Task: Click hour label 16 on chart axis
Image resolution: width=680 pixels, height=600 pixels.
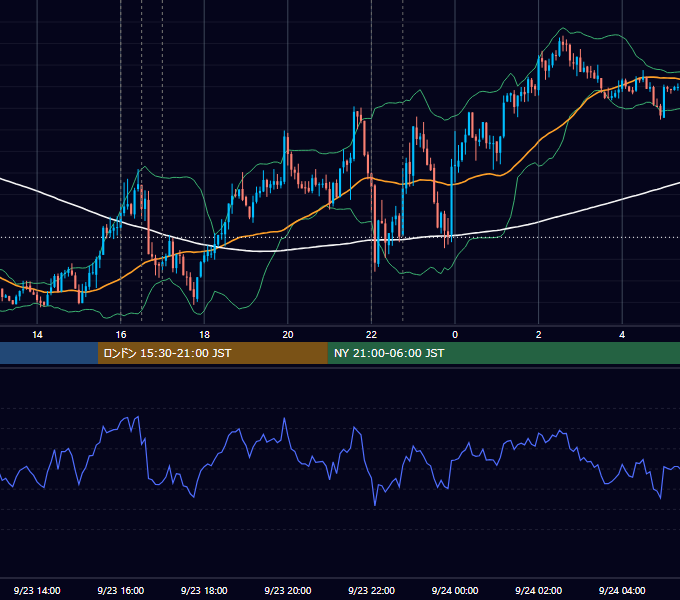Action: point(121,335)
